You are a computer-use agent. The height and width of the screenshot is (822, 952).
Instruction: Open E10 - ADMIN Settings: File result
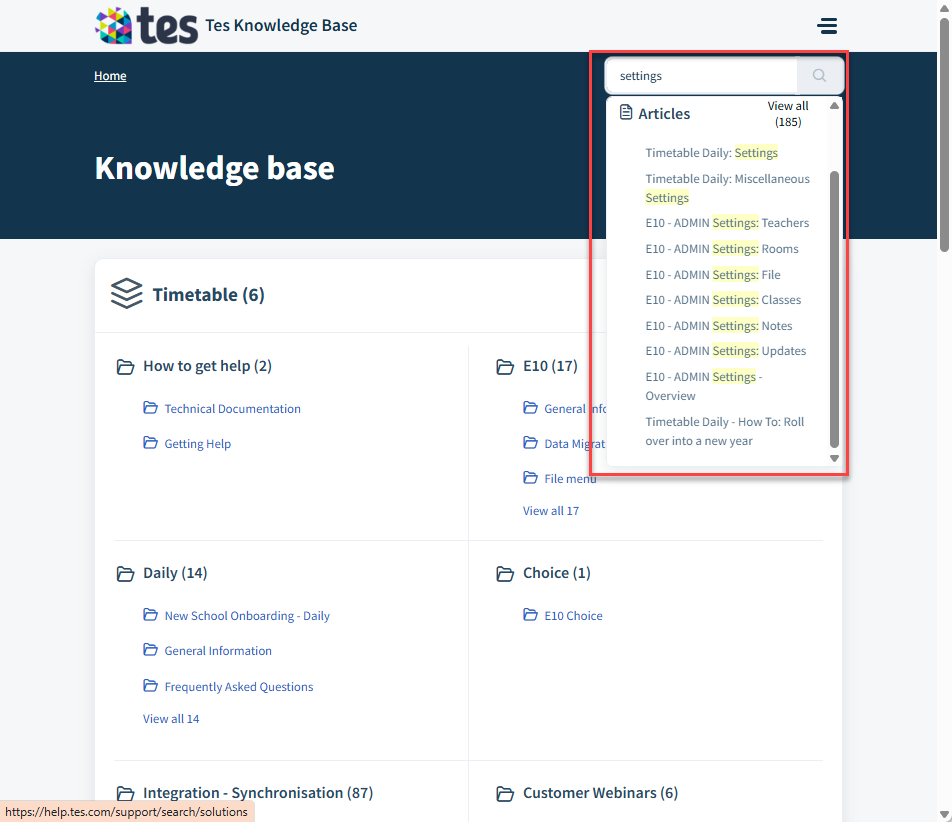[713, 275]
